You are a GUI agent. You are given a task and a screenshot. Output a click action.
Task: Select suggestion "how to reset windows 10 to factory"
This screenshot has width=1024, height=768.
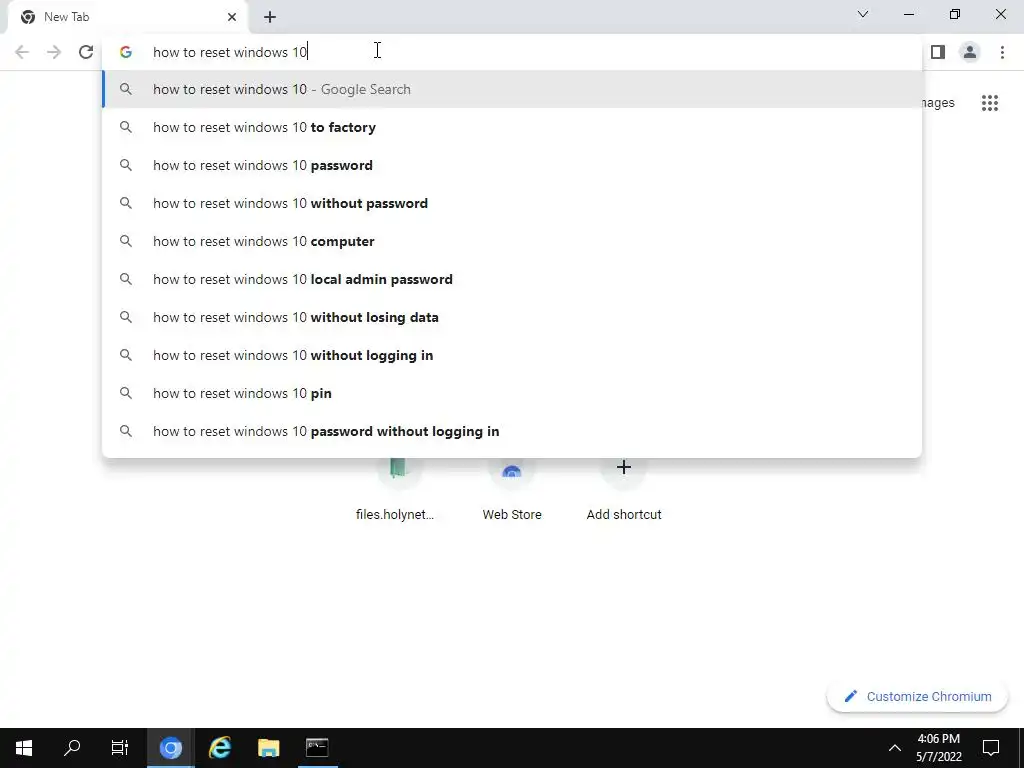click(x=513, y=127)
